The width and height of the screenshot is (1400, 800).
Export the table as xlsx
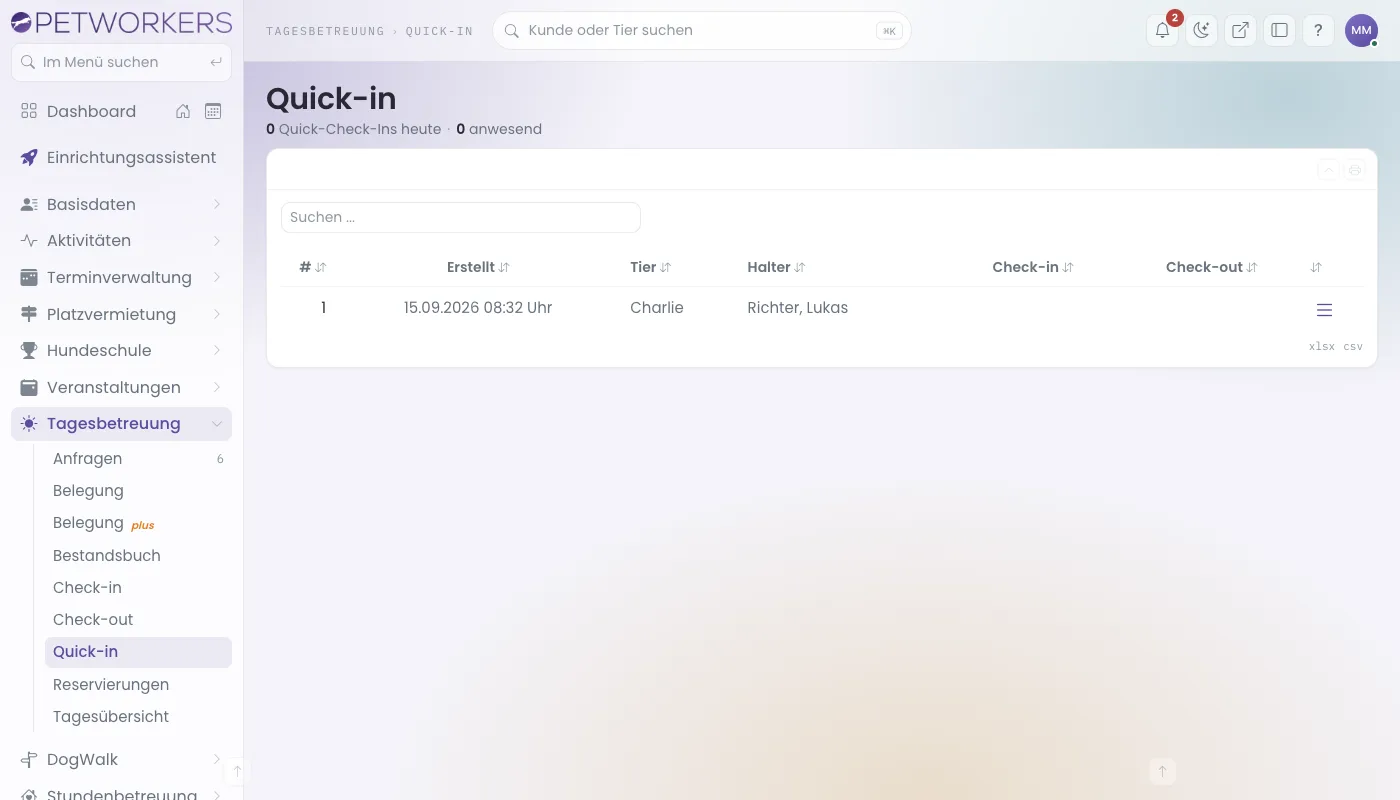pyautogui.click(x=1321, y=347)
